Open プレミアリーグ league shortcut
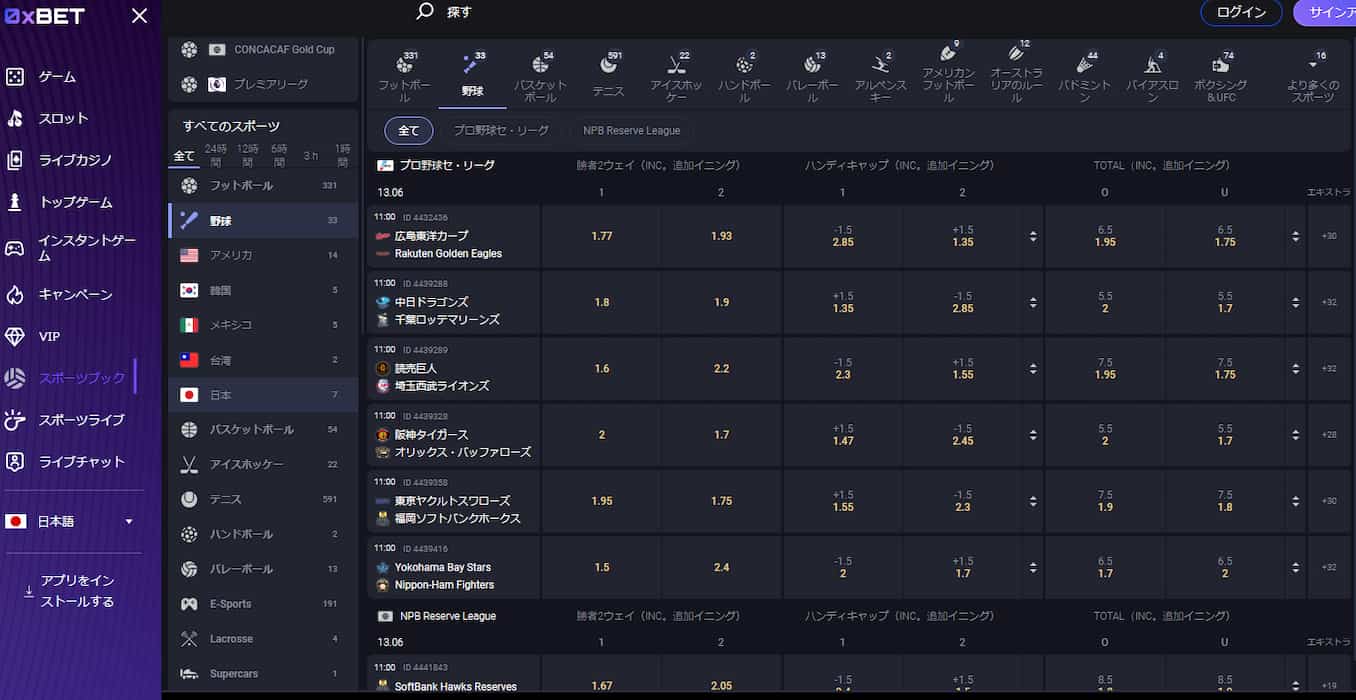Viewport: 1356px width, 700px height. click(x=263, y=84)
